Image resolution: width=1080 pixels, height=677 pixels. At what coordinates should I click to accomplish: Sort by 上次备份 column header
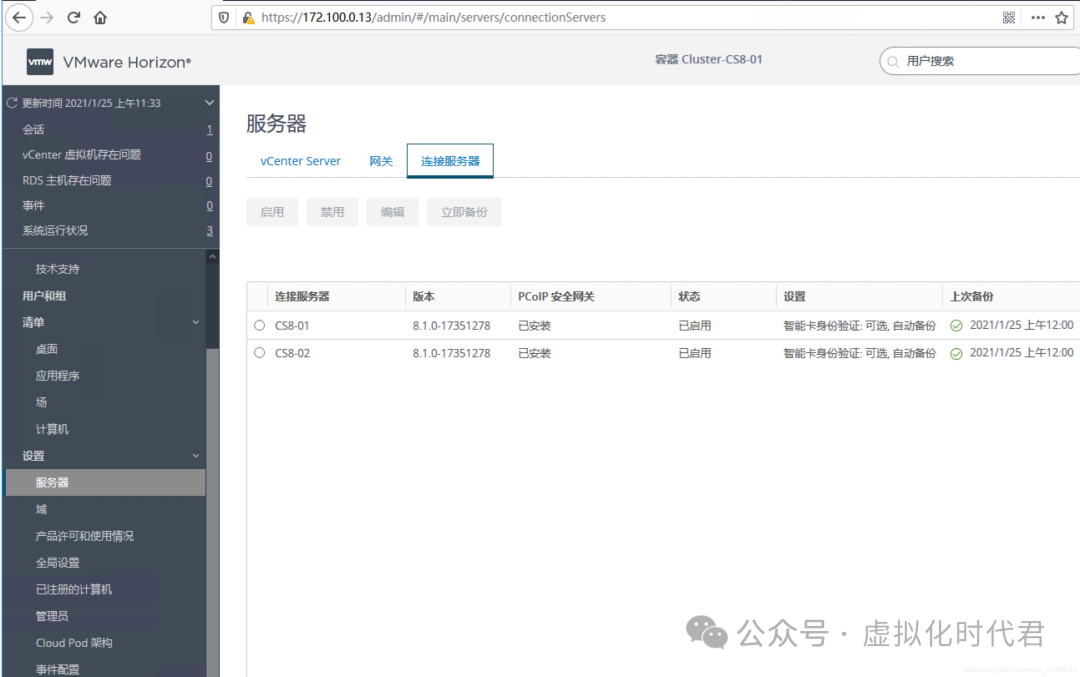click(972, 297)
